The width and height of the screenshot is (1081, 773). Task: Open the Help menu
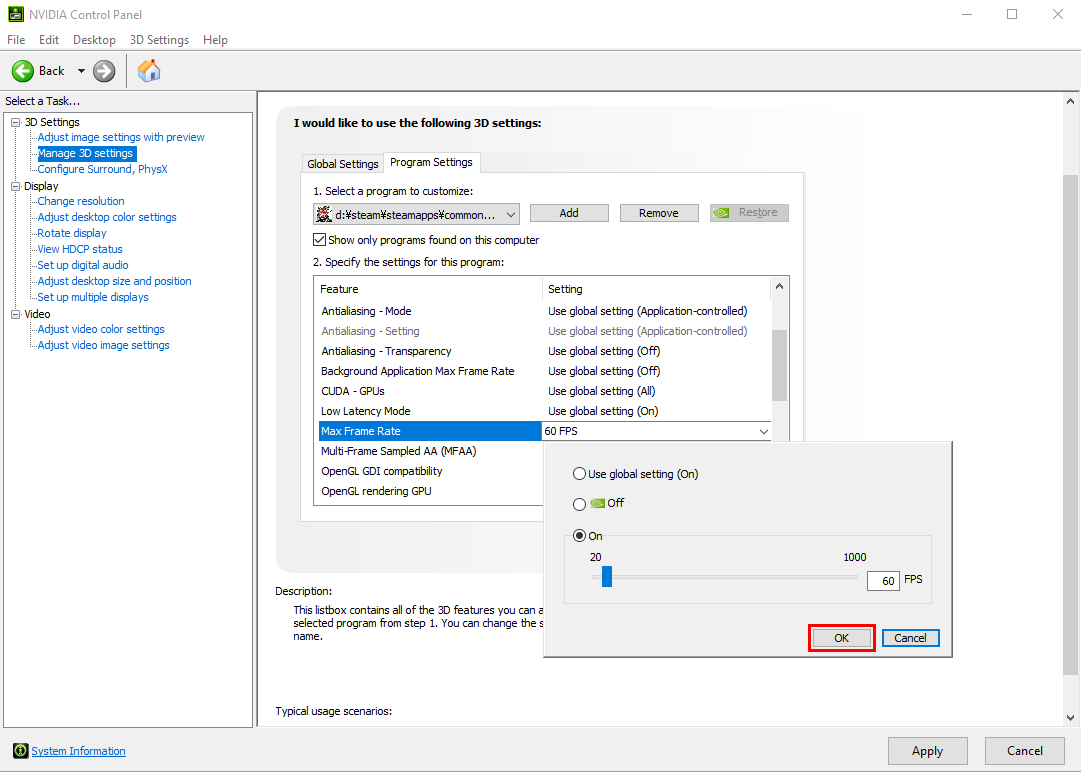pyautogui.click(x=215, y=40)
